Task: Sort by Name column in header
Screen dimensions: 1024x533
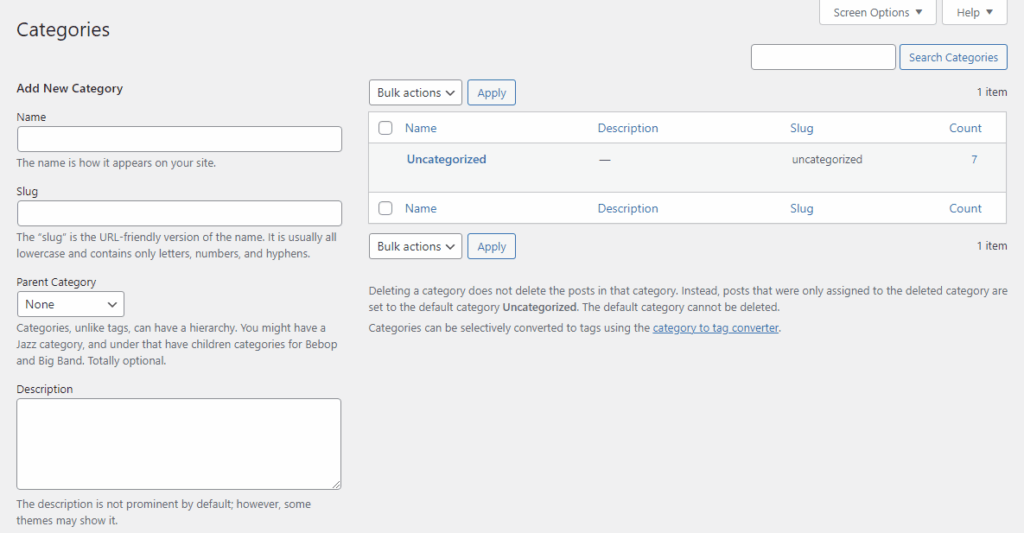Action: [421, 128]
